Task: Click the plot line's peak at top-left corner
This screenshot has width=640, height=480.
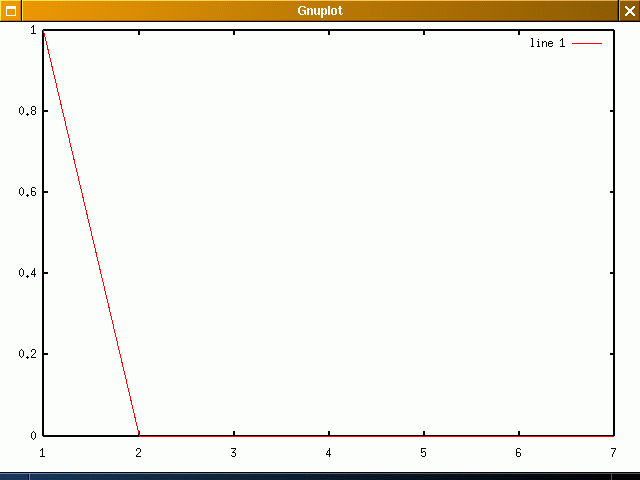Action: click(43, 31)
